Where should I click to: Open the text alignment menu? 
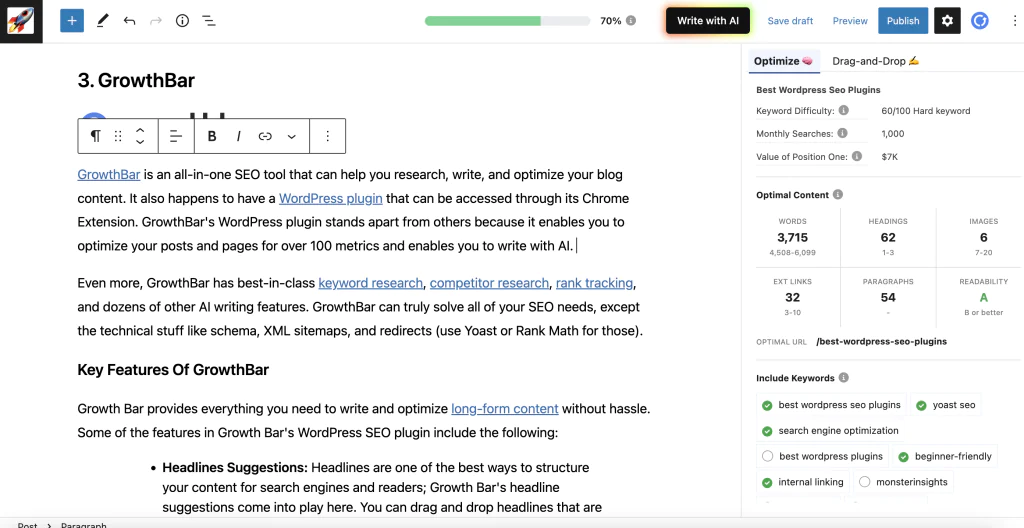tap(176, 136)
